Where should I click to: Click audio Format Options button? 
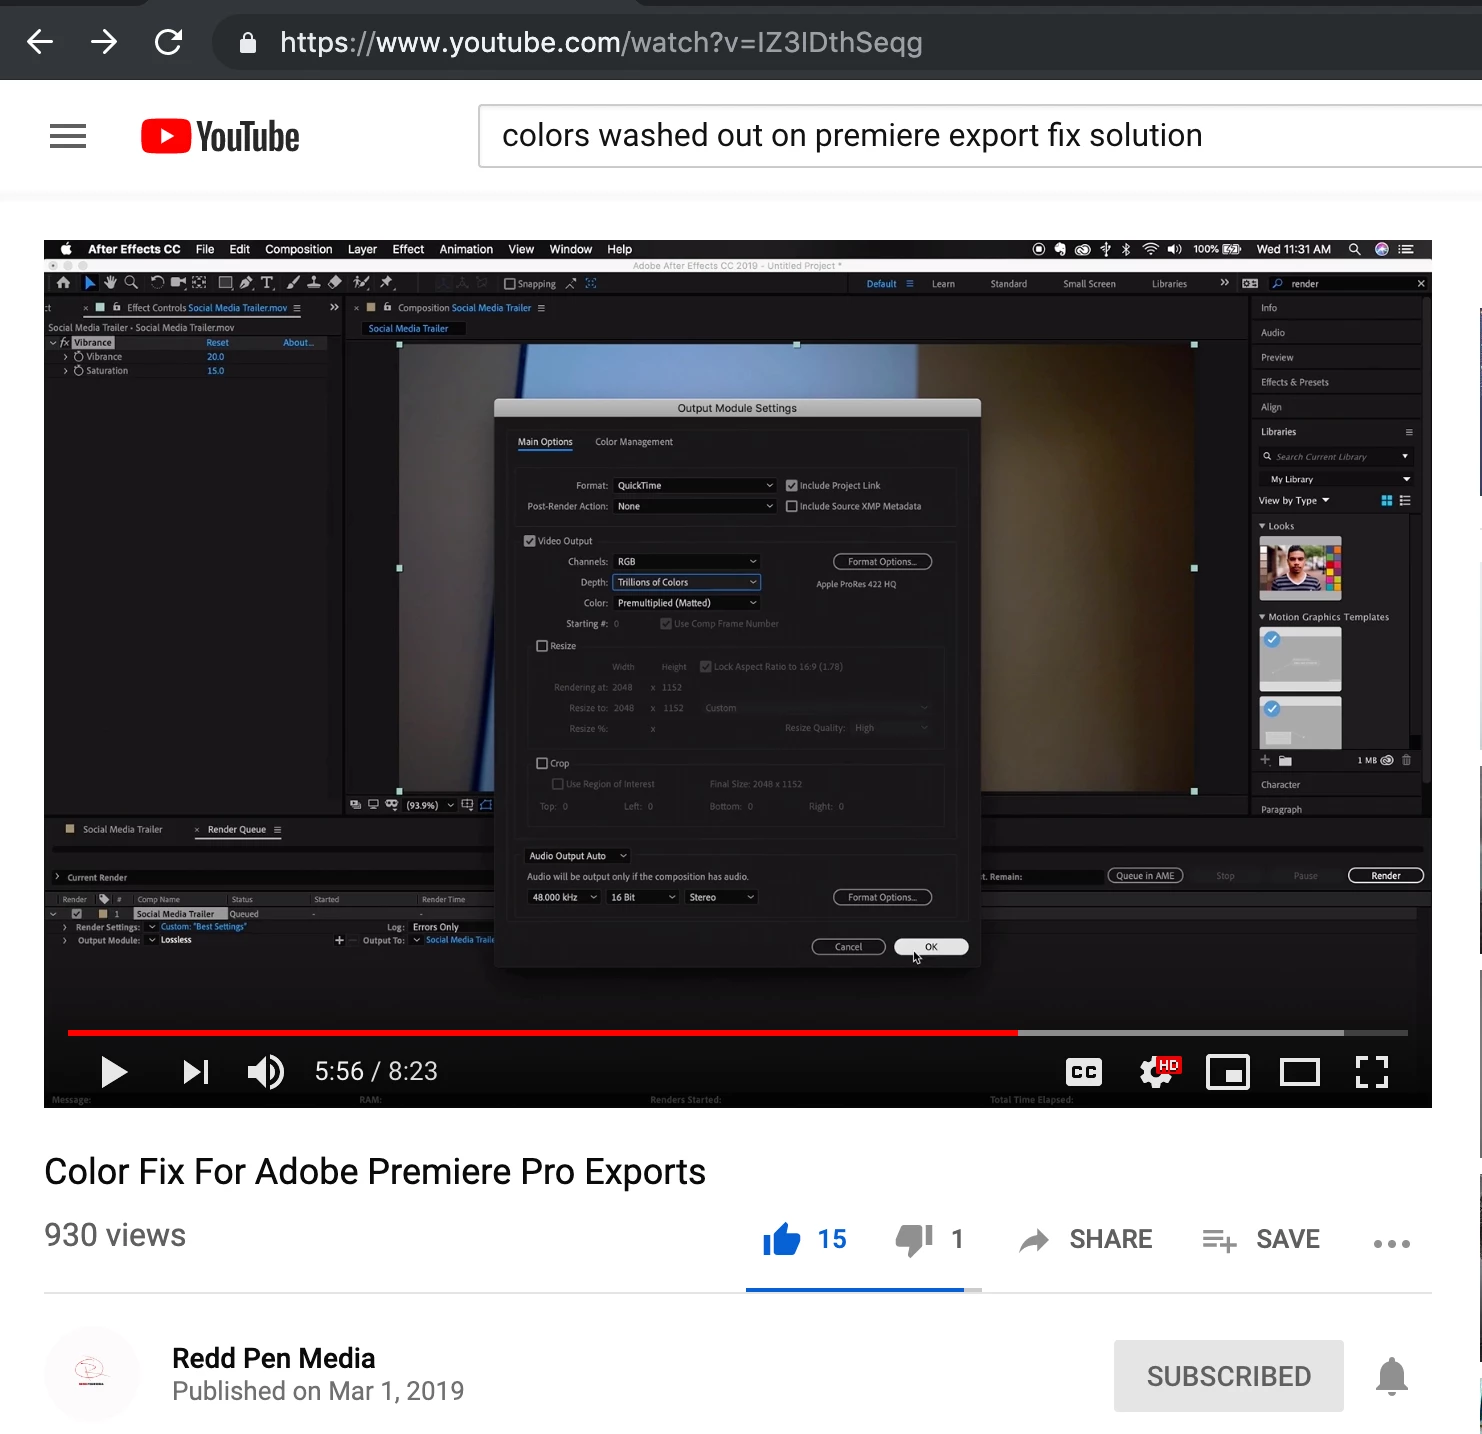click(882, 898)
